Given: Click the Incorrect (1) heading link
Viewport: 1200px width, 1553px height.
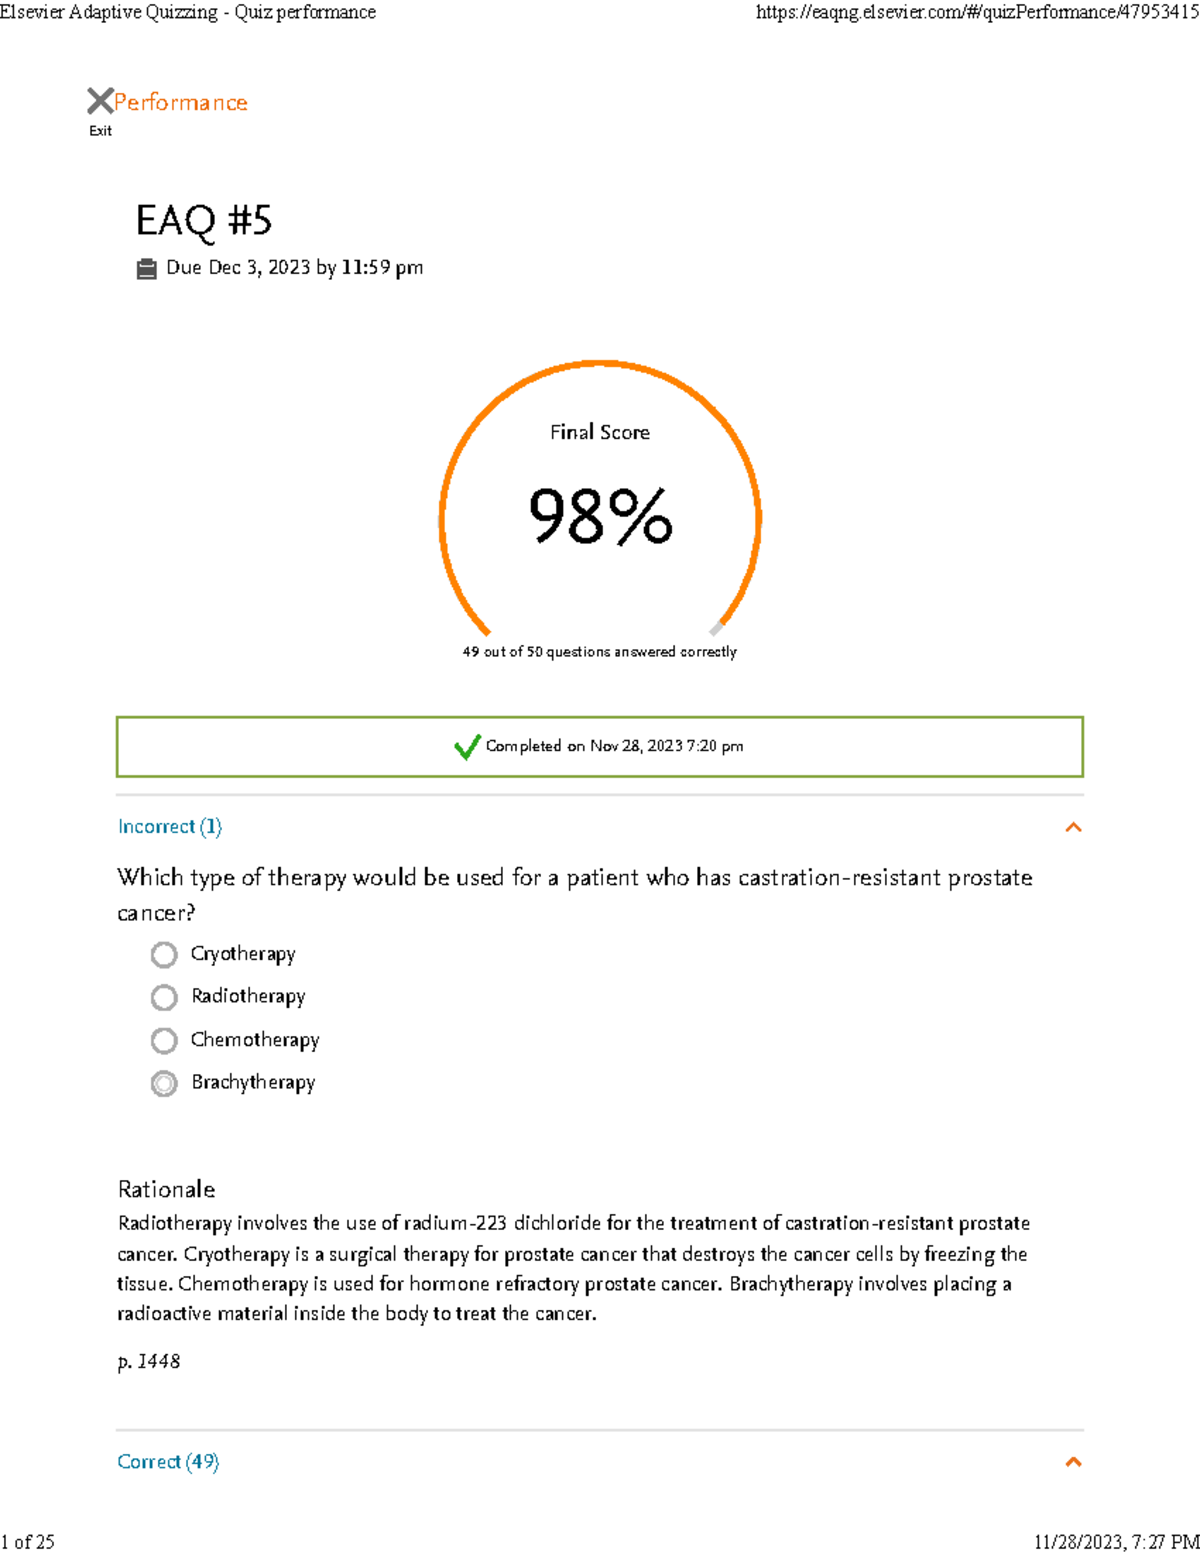Looking at the screenshot, I should [170, 826].
